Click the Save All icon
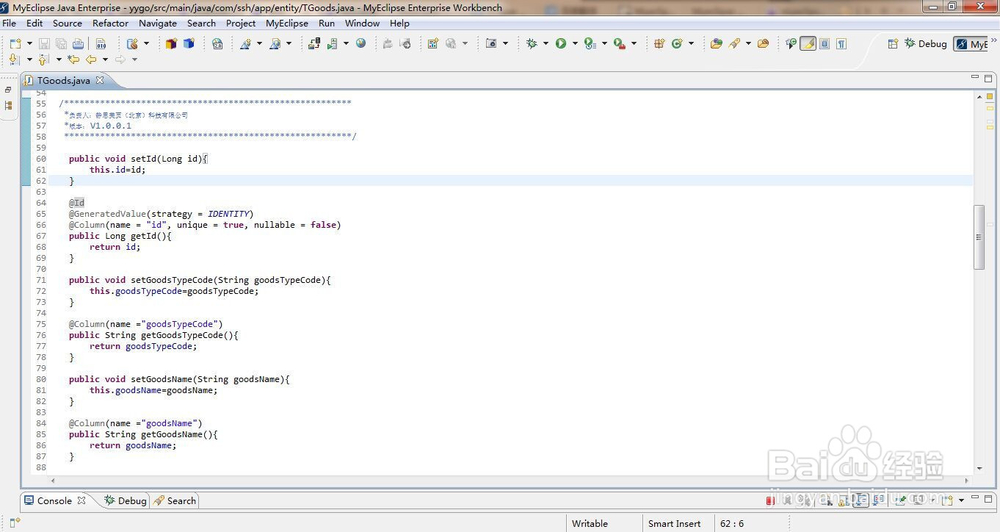This screenshot has height=532, width=1000. [x=61, y=43]
